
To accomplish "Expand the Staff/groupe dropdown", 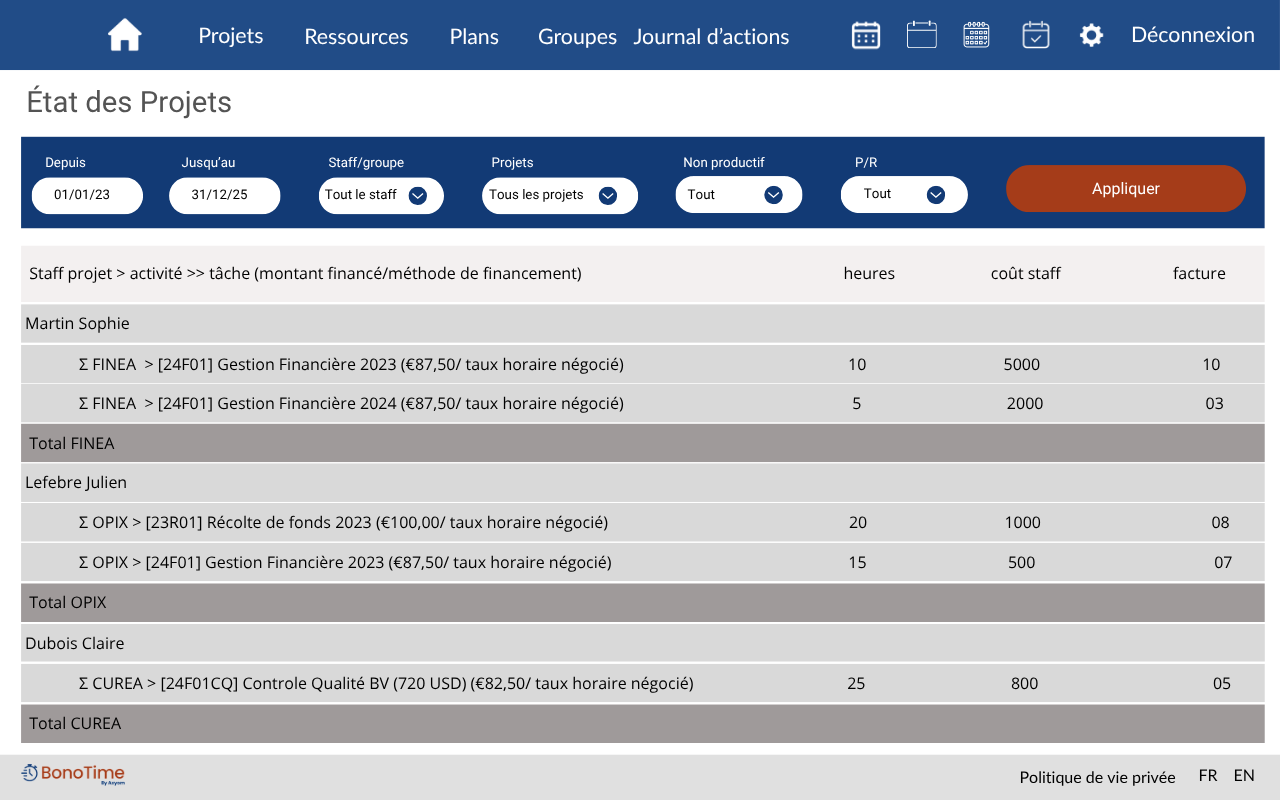I will 381,195.
